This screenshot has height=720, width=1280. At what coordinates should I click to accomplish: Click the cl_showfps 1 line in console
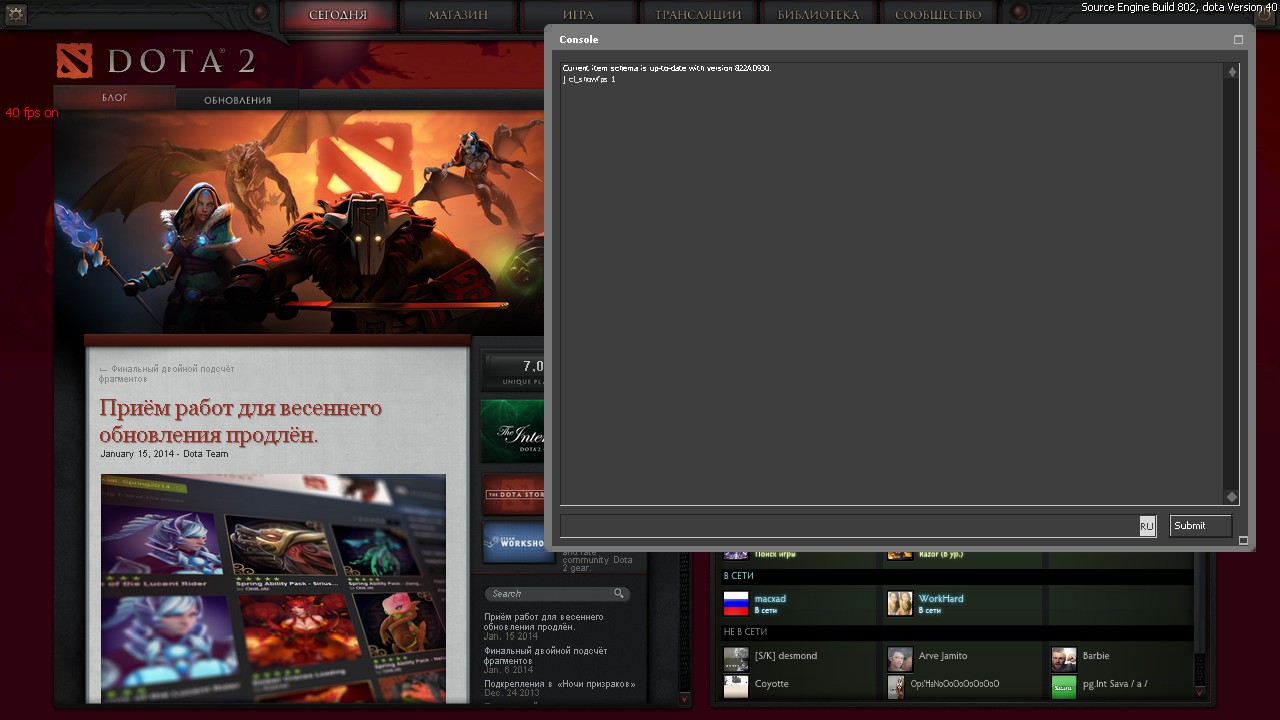pyautogui.click(x=589, y=78)
